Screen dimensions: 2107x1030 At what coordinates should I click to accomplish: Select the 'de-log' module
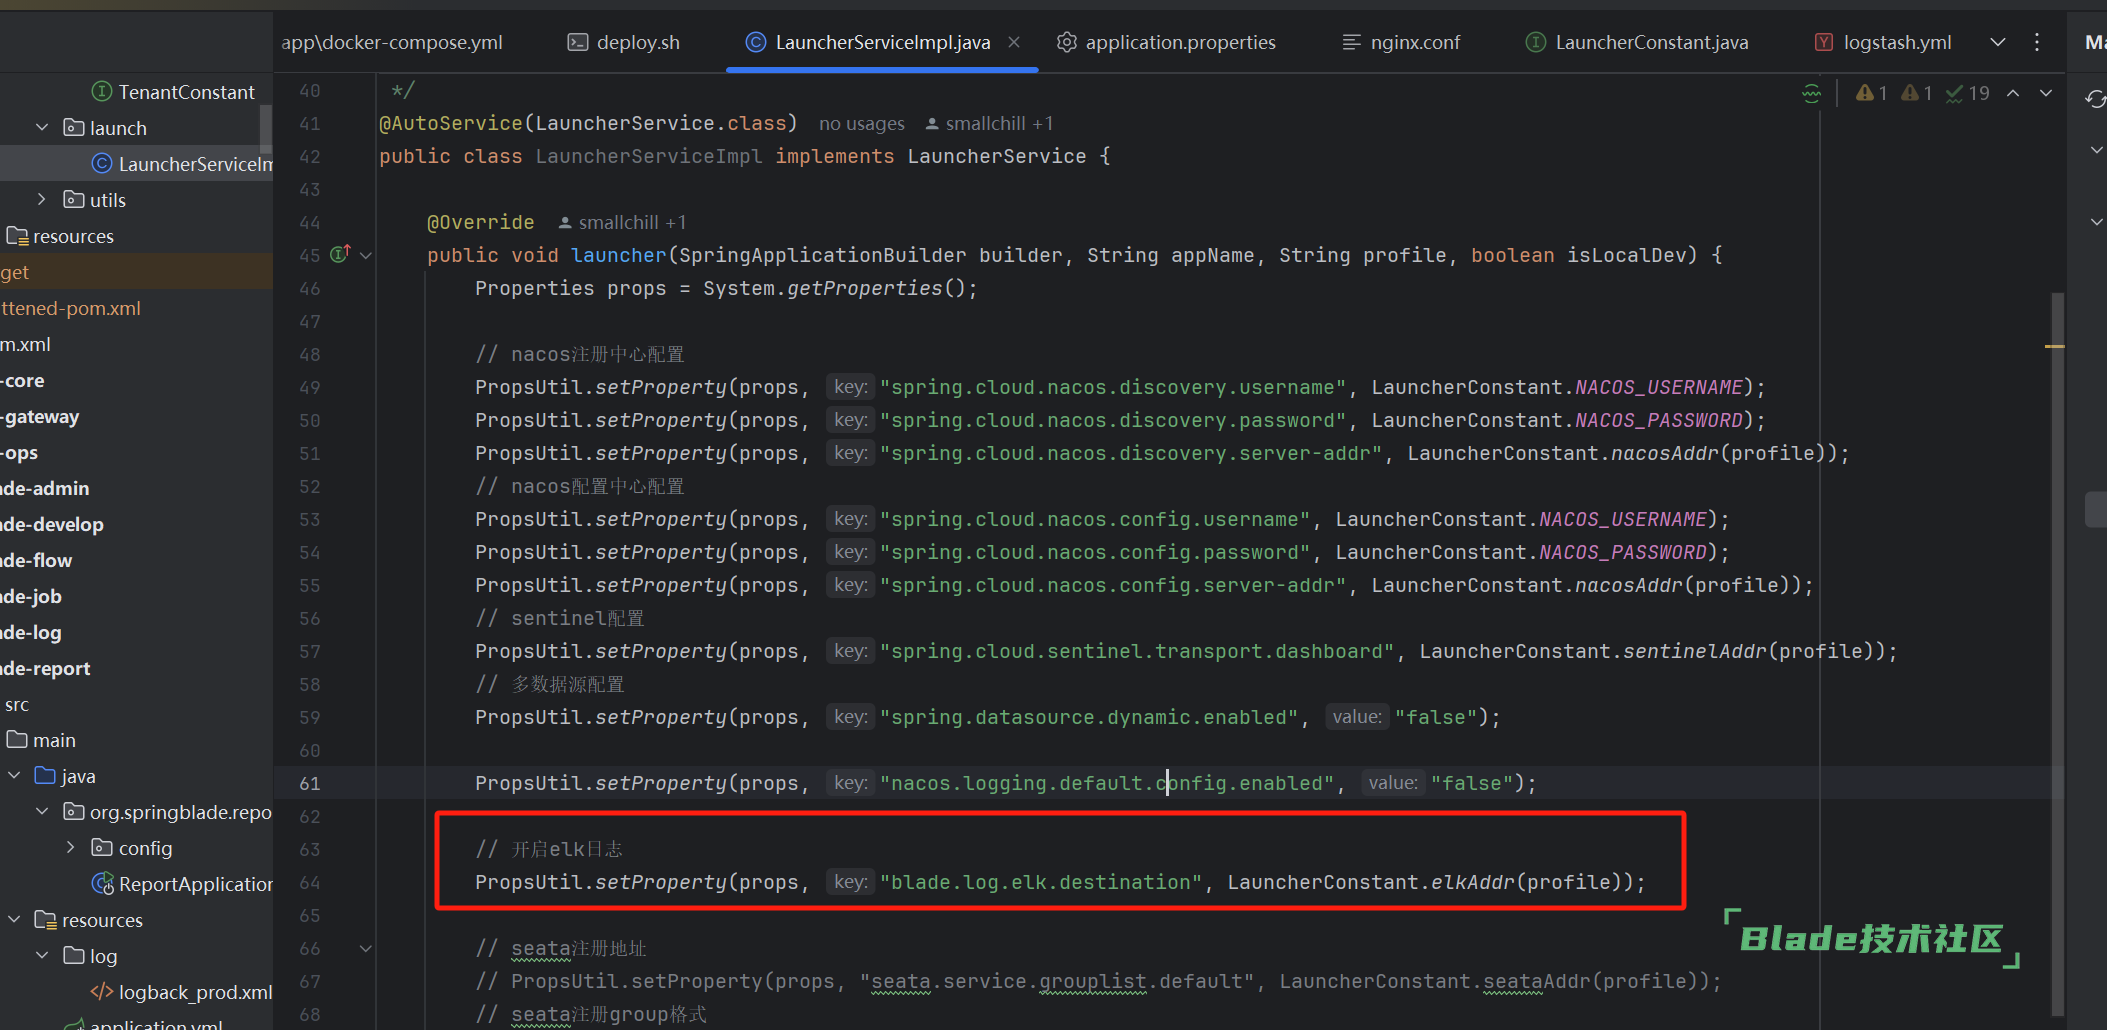[136, 632]
